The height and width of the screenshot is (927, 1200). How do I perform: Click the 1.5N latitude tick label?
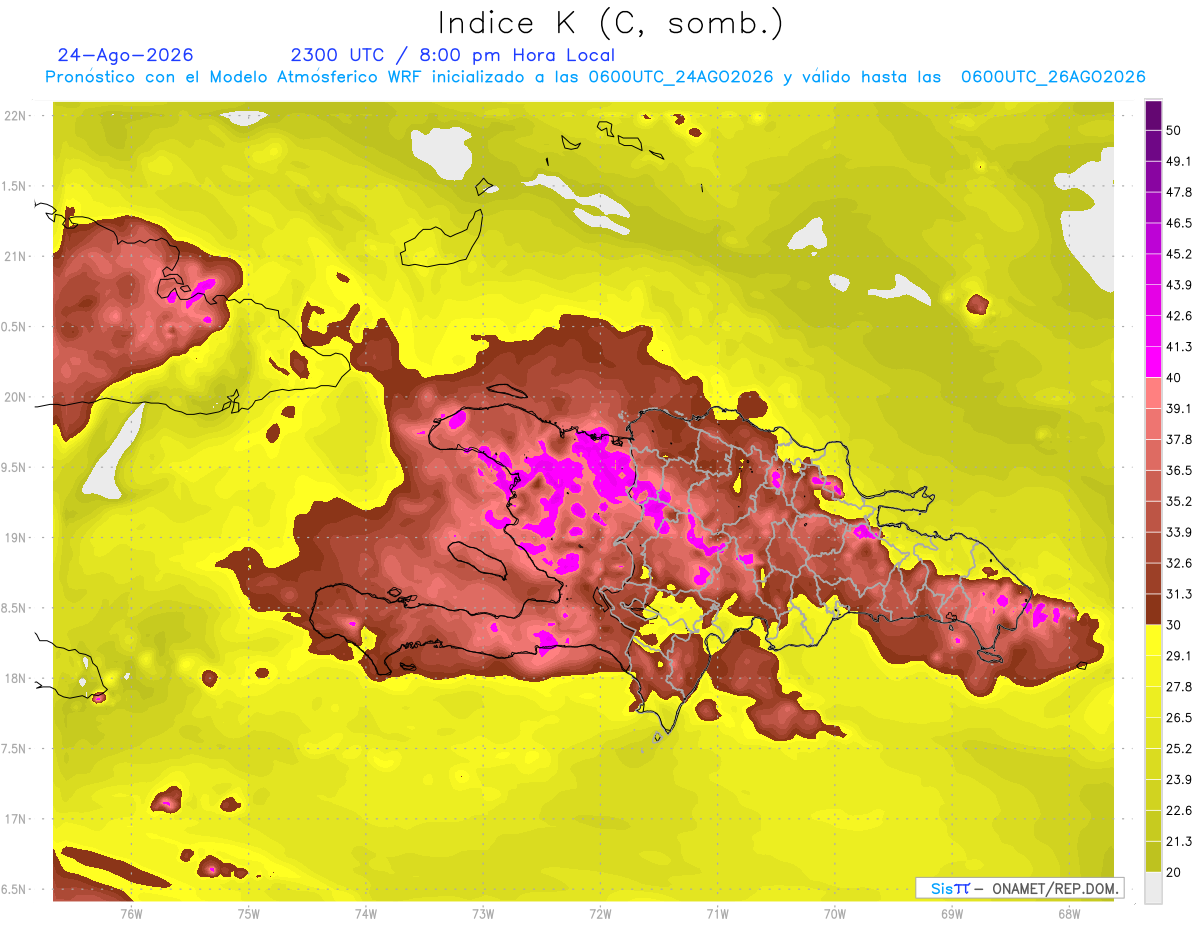tap(16, 186)
